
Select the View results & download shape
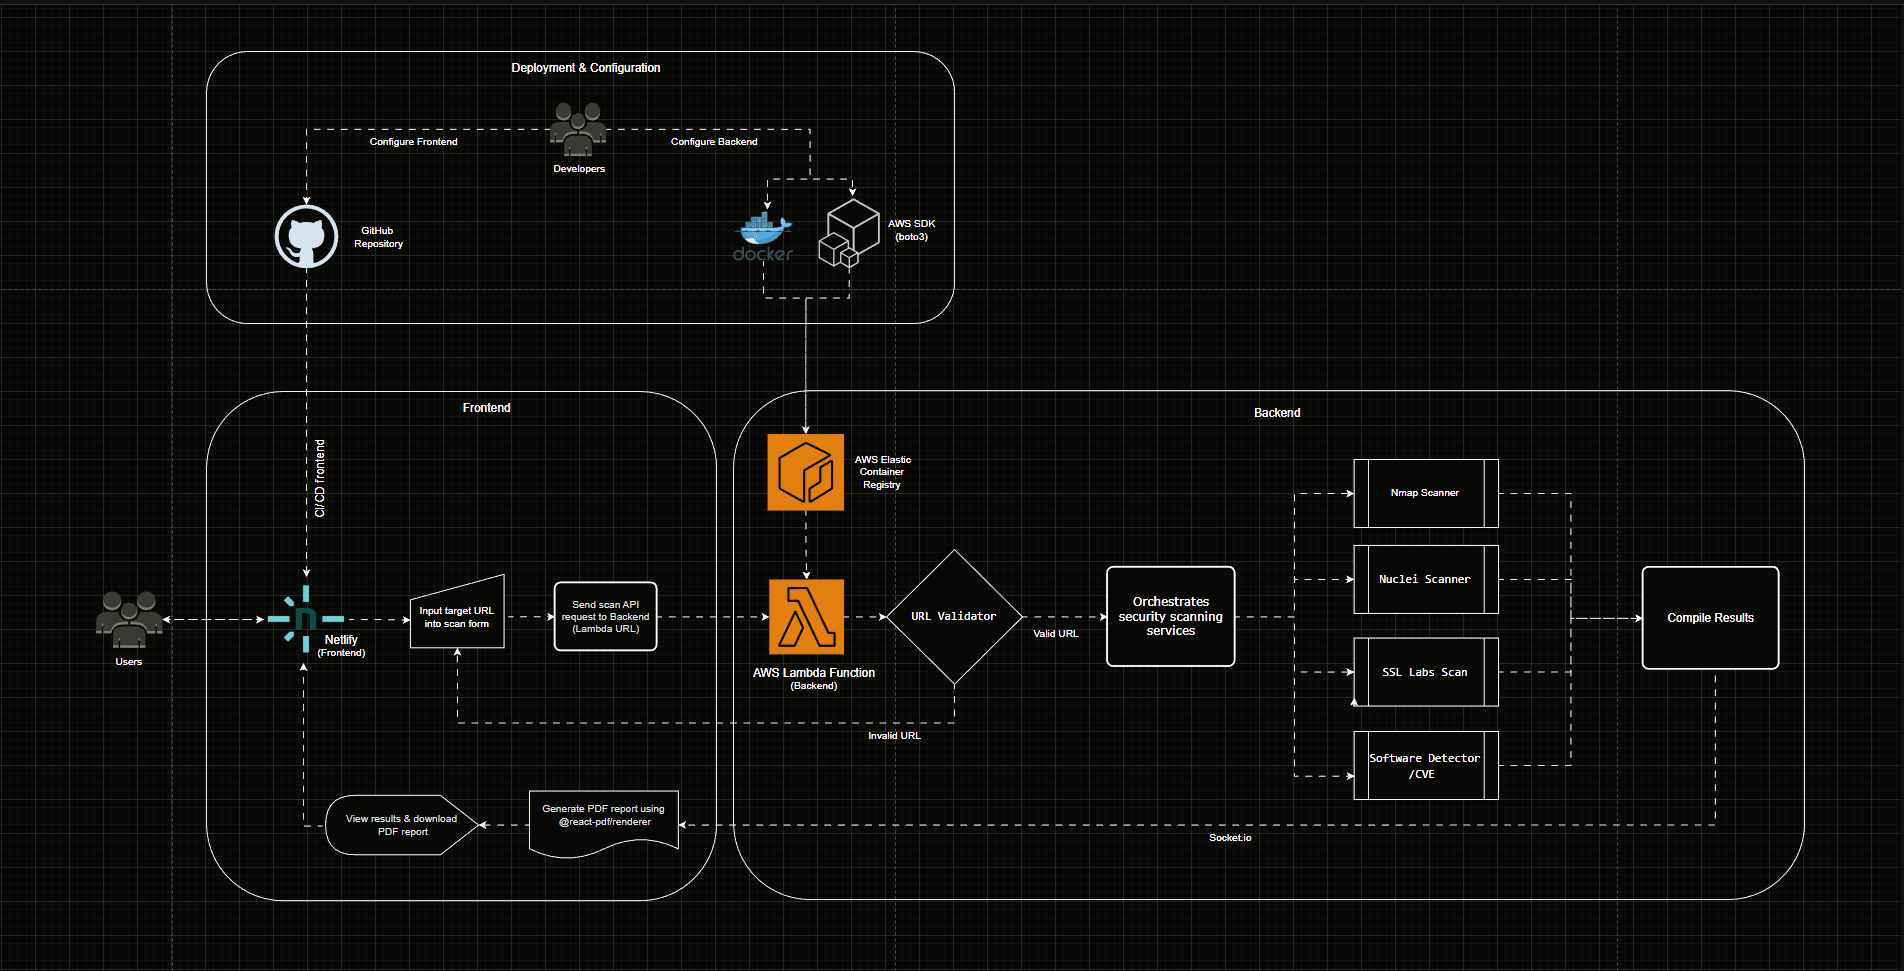401,825
